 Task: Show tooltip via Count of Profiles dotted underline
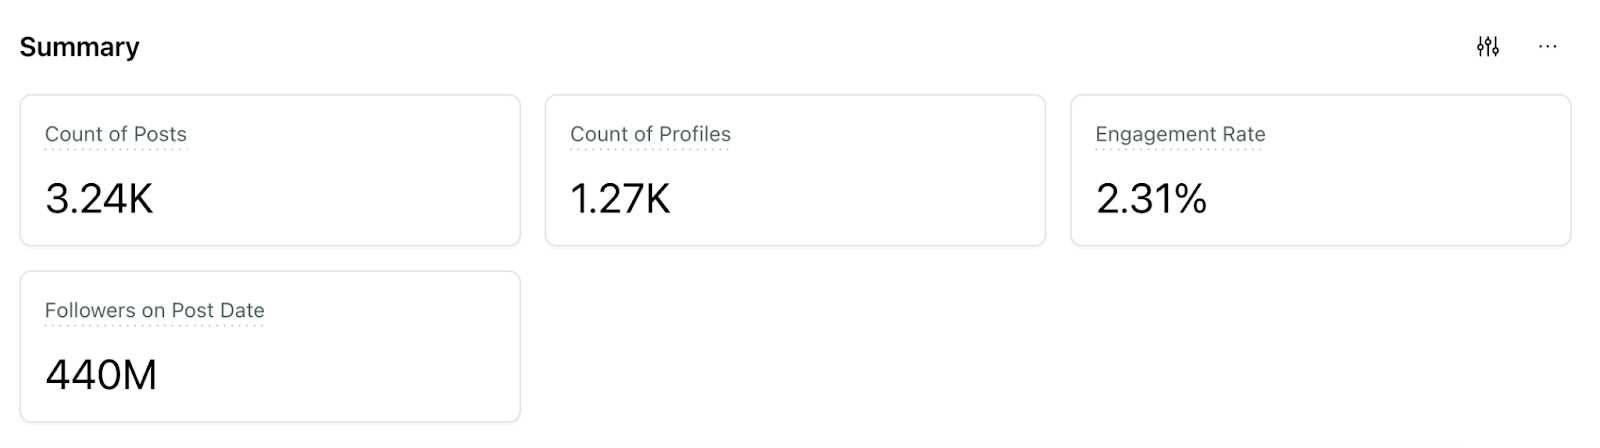[x=650, y=150]
